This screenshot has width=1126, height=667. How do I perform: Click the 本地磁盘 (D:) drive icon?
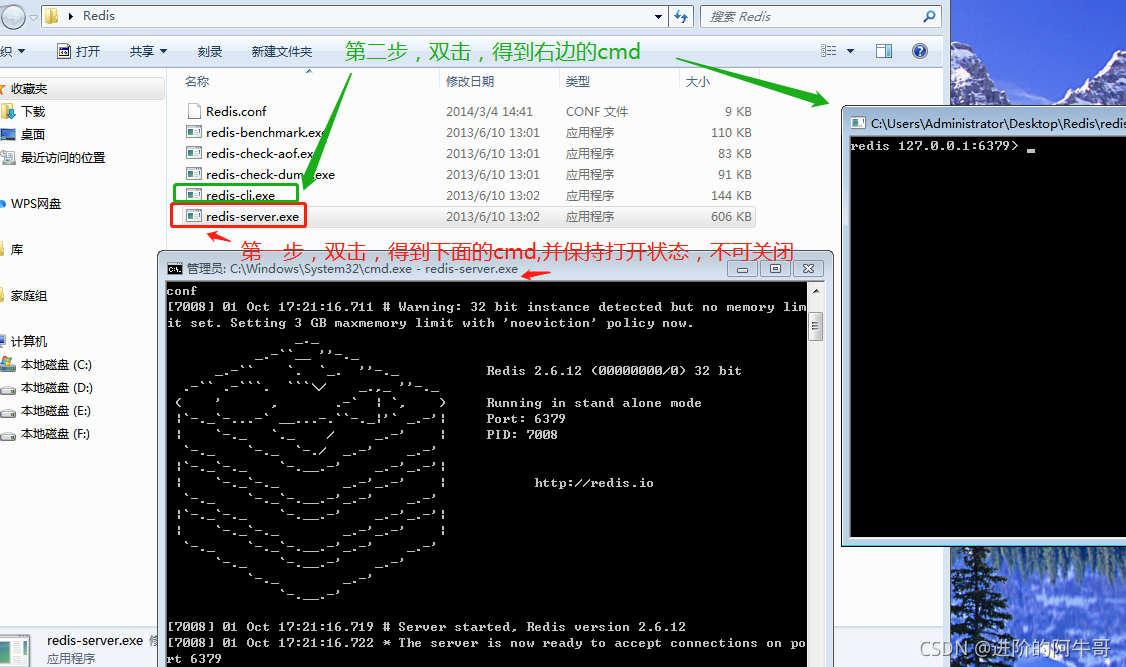coord(8,388)
